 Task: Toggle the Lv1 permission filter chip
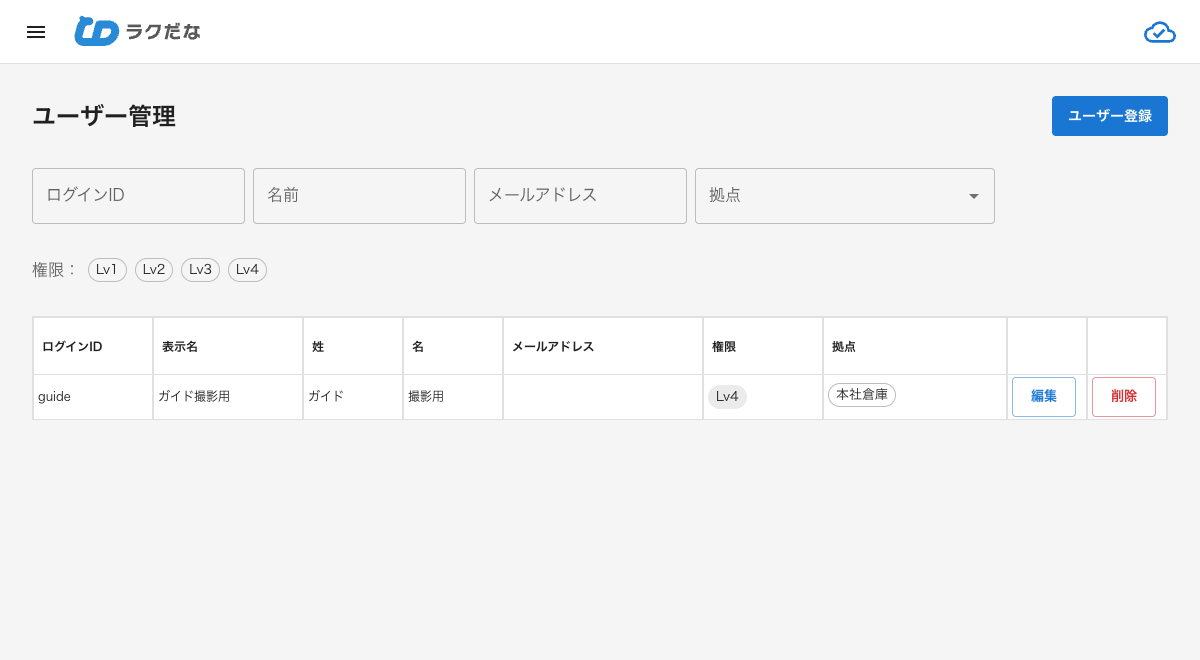[107, 270]
